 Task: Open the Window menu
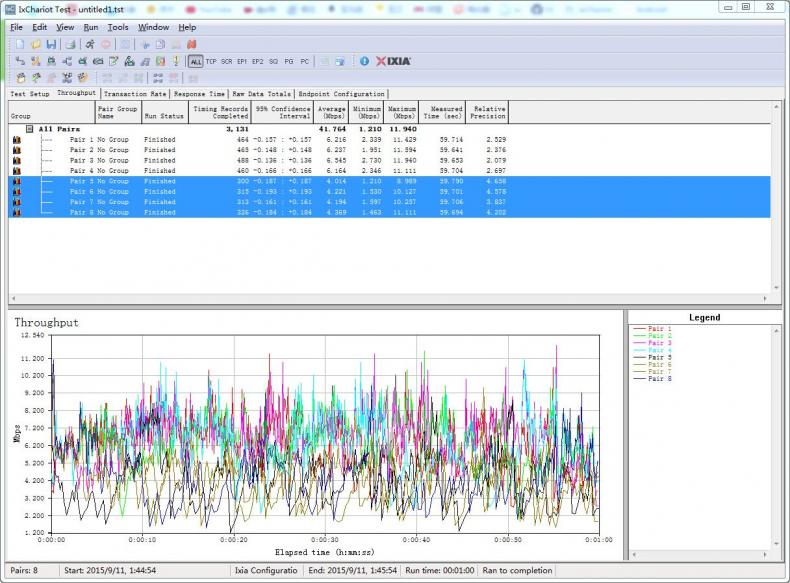click(x=153, y=27)
